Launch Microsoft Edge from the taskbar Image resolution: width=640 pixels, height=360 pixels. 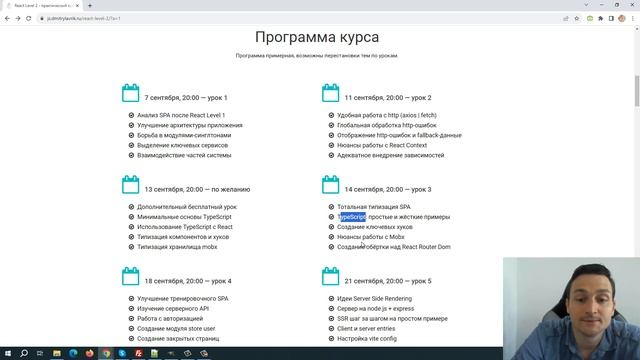coord(73,353)
